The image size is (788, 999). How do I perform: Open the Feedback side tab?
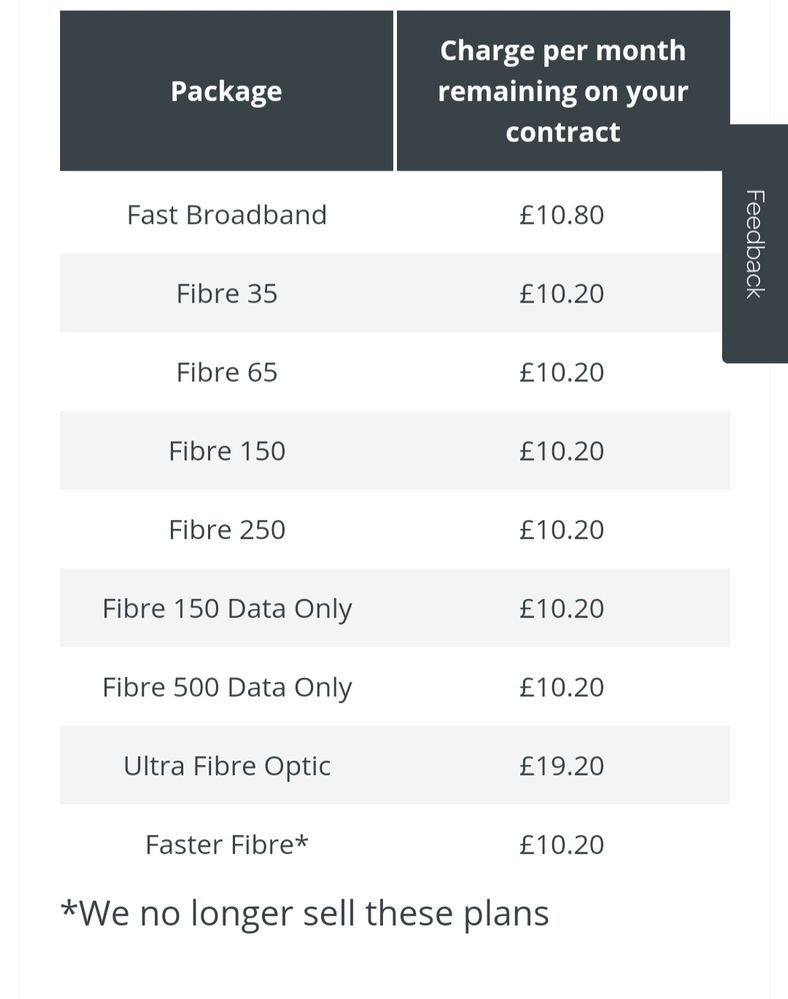pyautogui.click(x=755, y=243)
